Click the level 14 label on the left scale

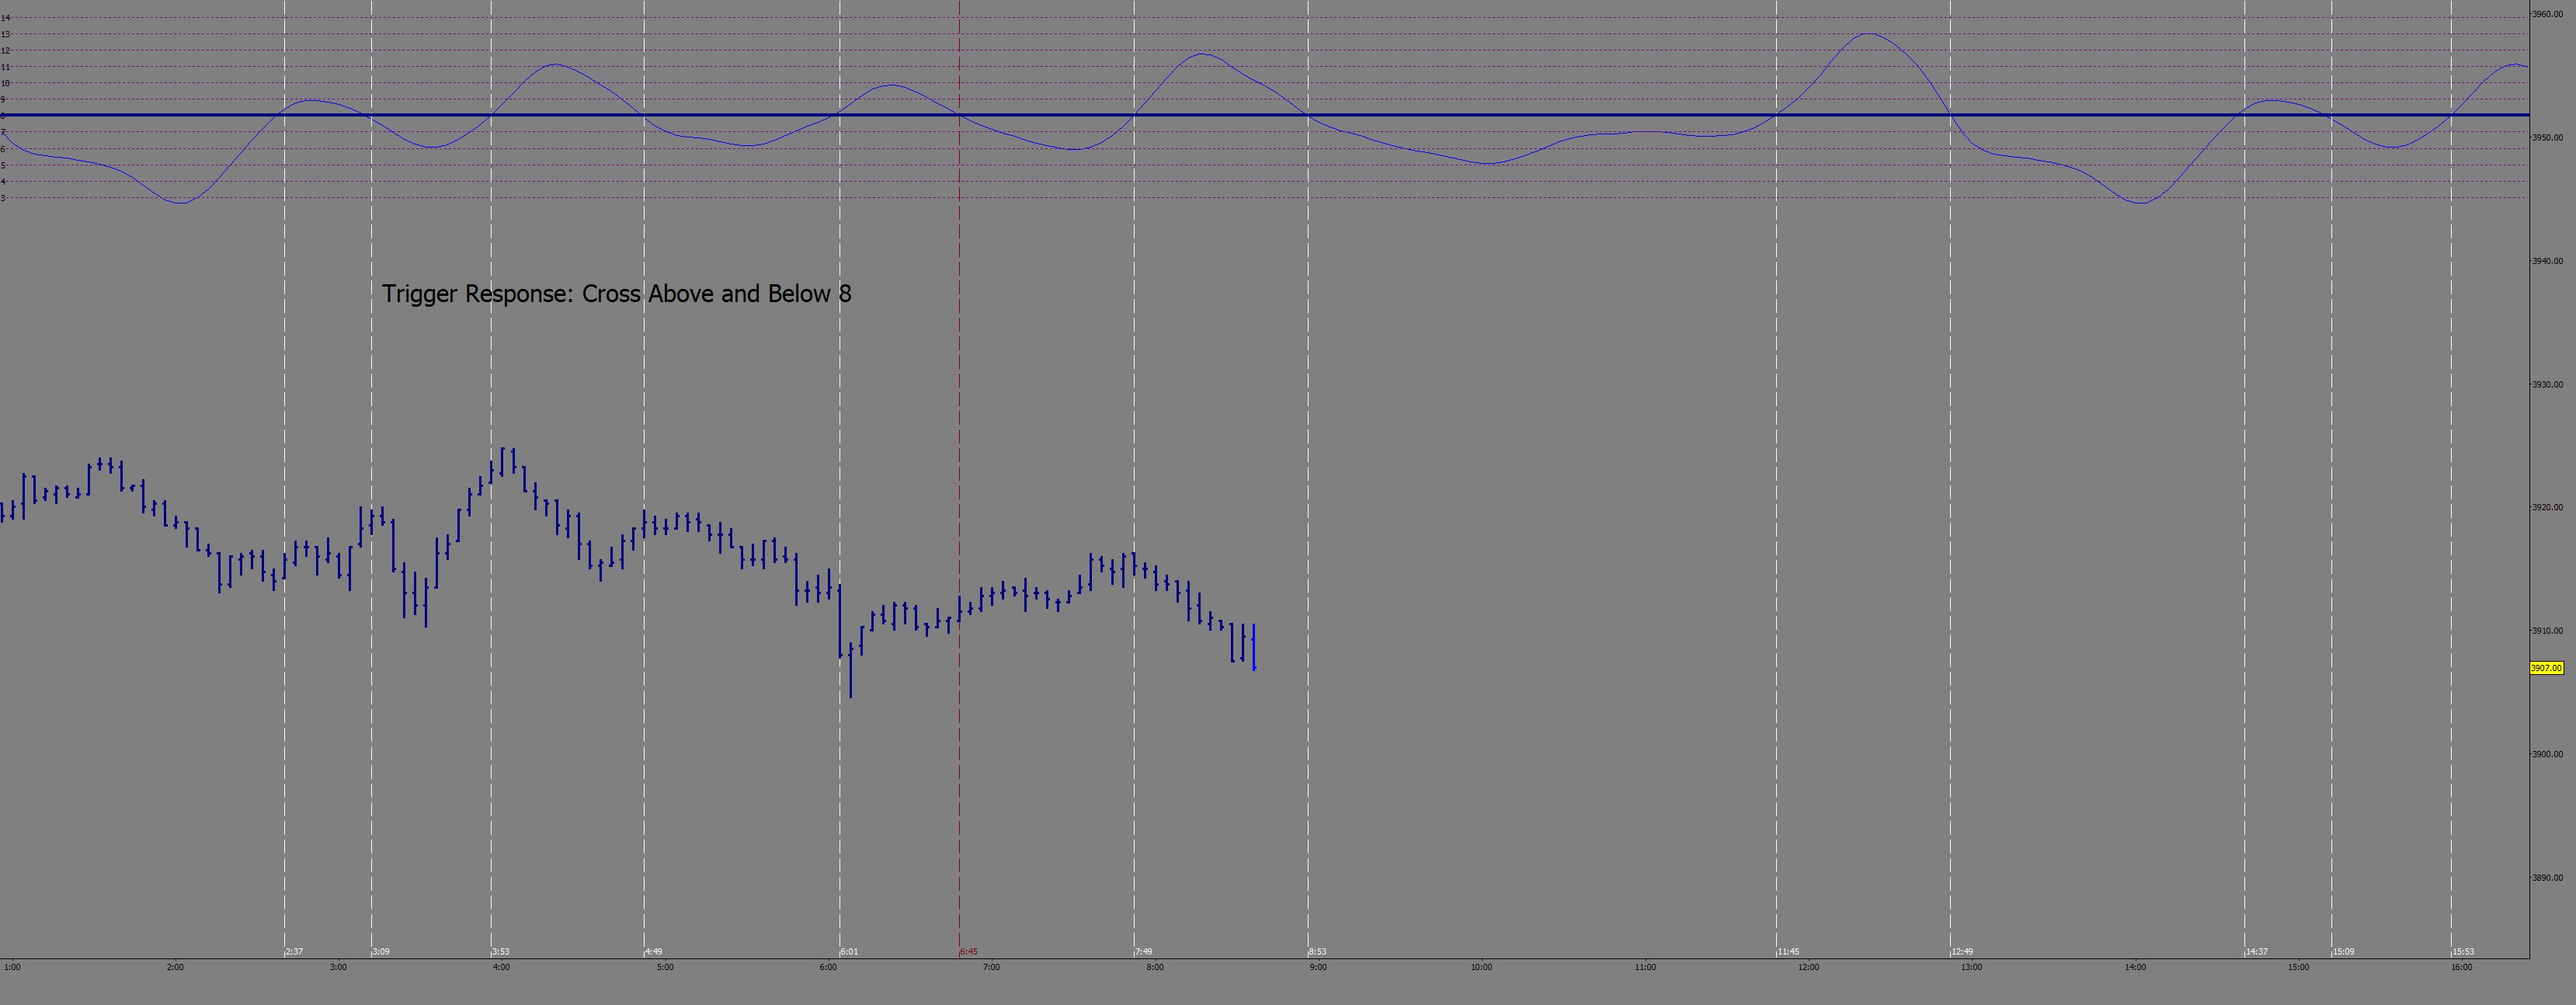[x=5, y=18]
